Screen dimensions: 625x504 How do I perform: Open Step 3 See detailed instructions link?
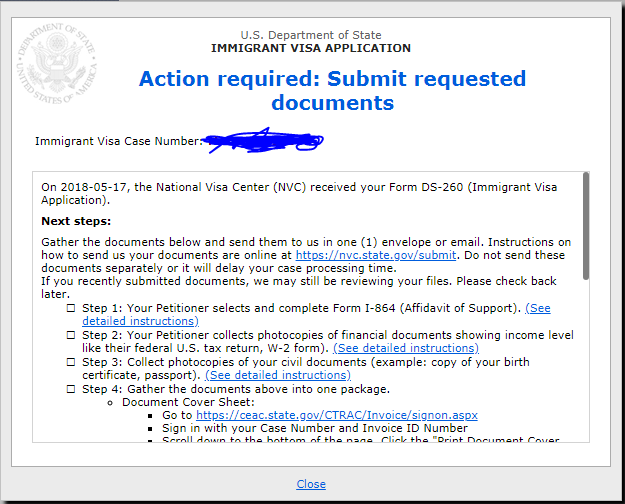pyautogui.click(x=278, y=375)
